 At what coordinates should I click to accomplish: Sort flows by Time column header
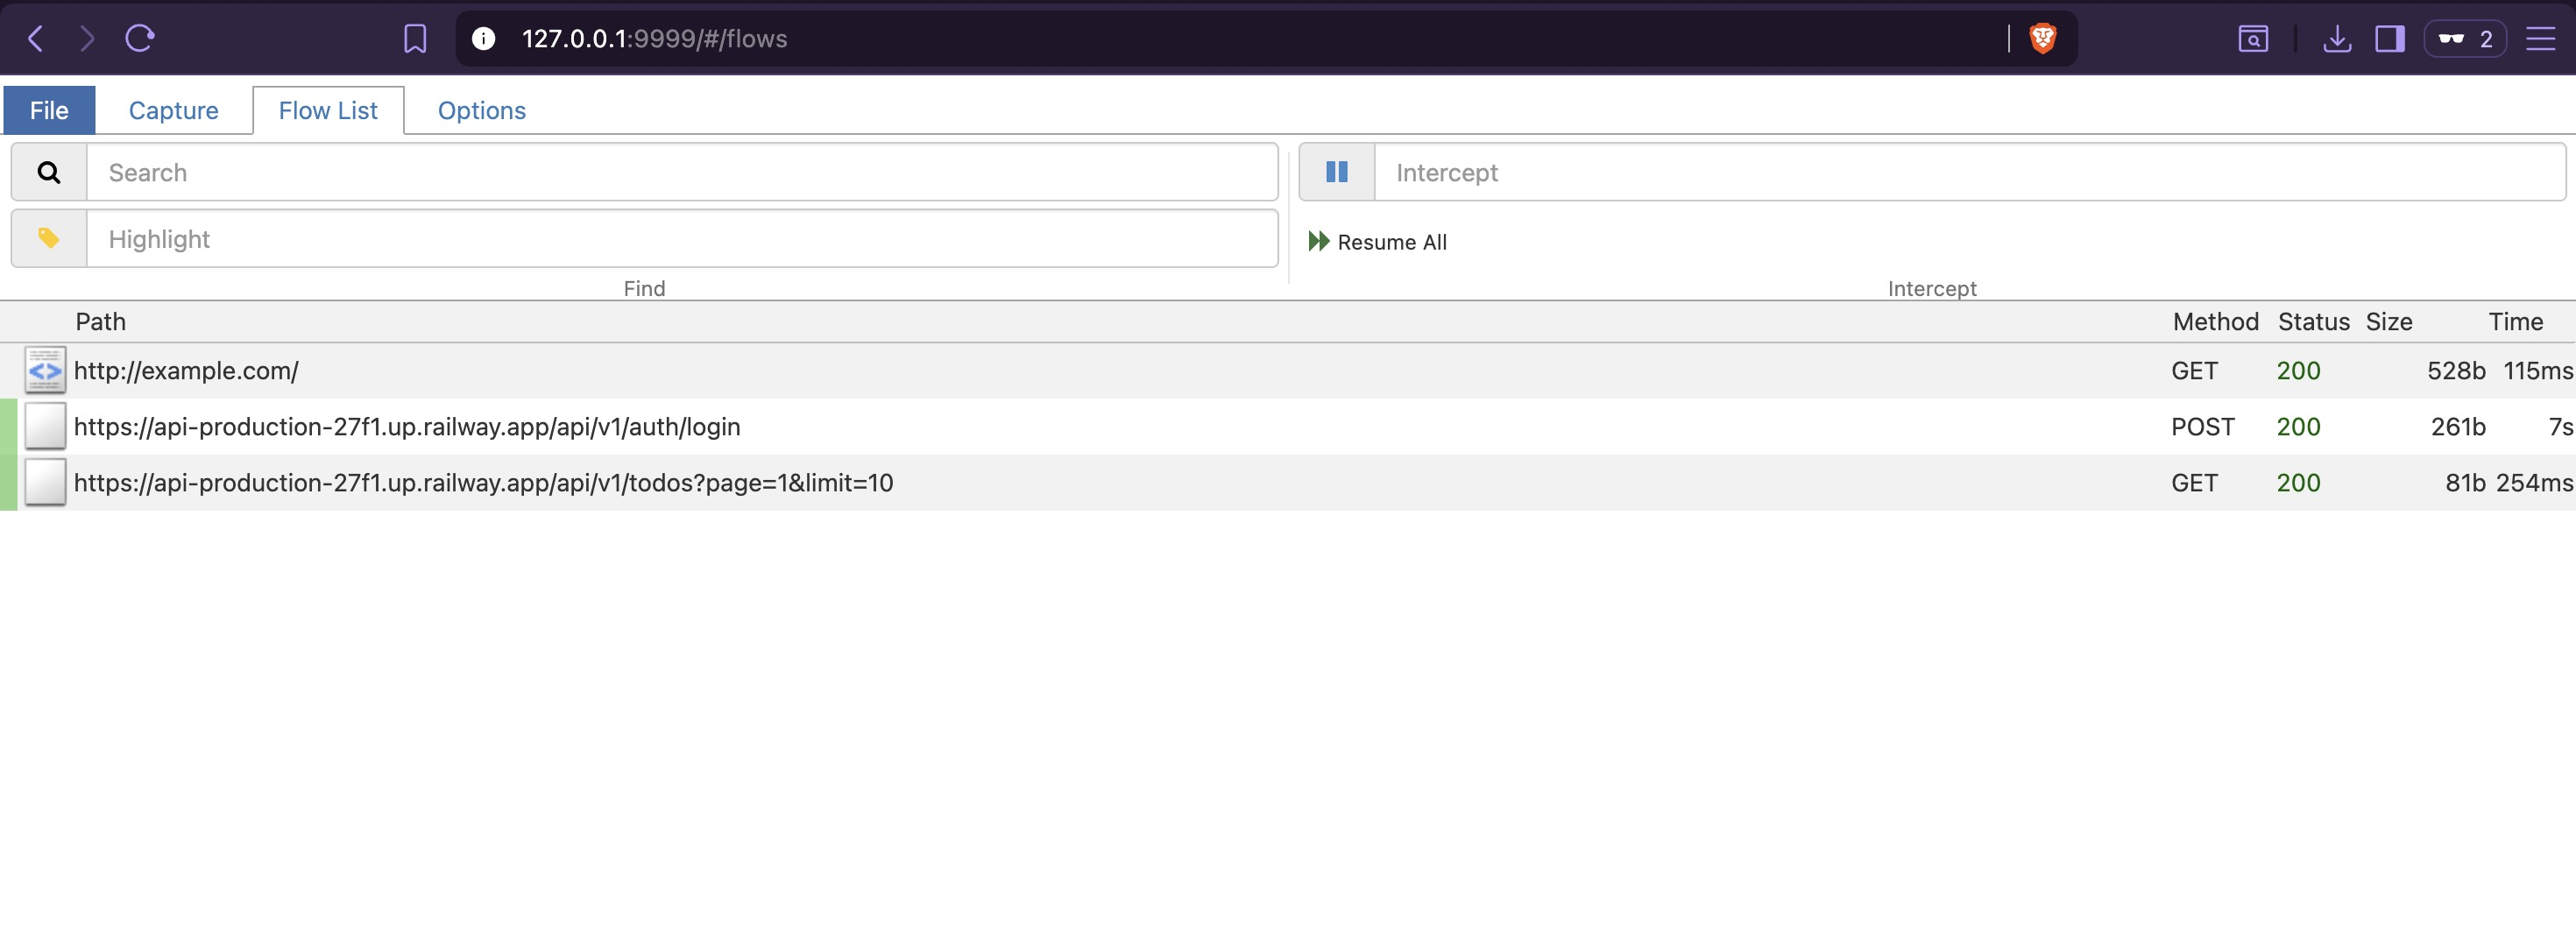pos(2515,321)
